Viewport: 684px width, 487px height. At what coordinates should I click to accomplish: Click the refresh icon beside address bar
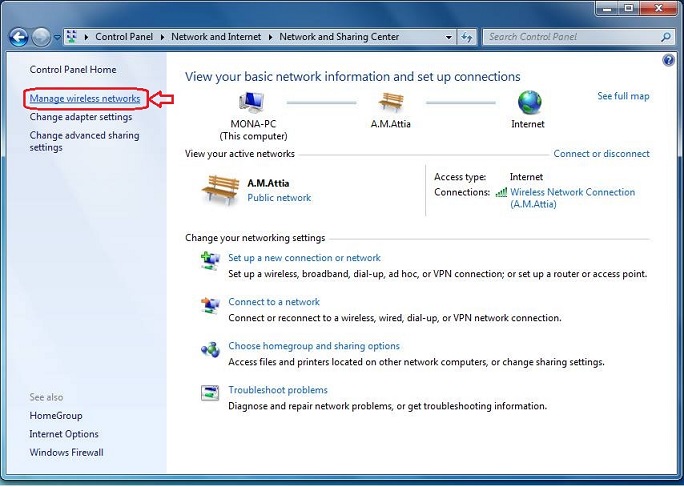pyautogui.click(x=467, y=37)
